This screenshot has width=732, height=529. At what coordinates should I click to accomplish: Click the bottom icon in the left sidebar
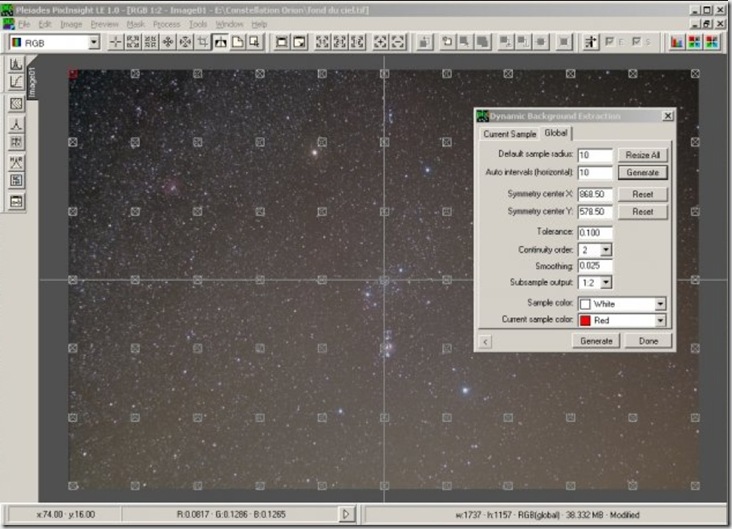coord(16,201)
